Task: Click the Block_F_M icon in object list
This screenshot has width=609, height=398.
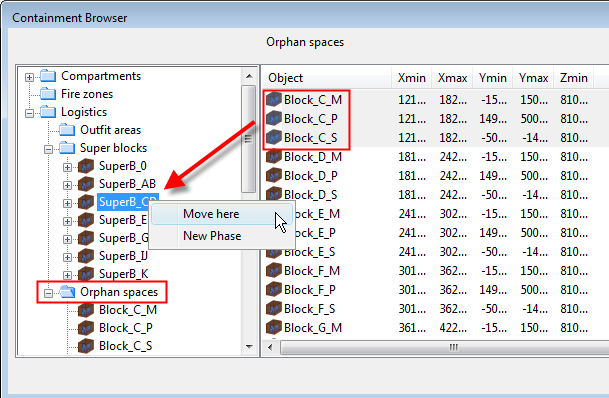Action: click(274, 271)
